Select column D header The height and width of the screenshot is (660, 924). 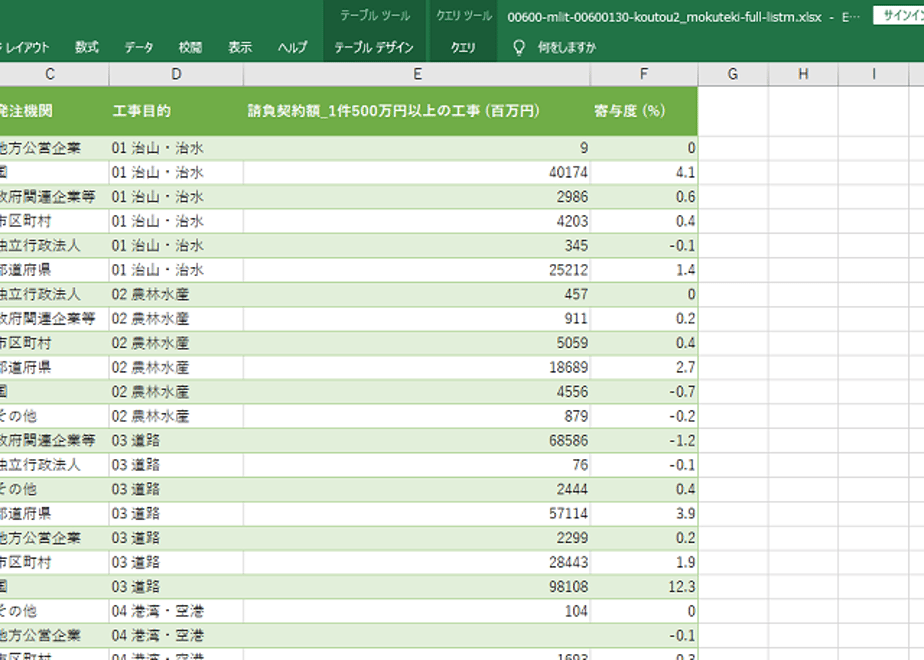(x=176, y=74)
